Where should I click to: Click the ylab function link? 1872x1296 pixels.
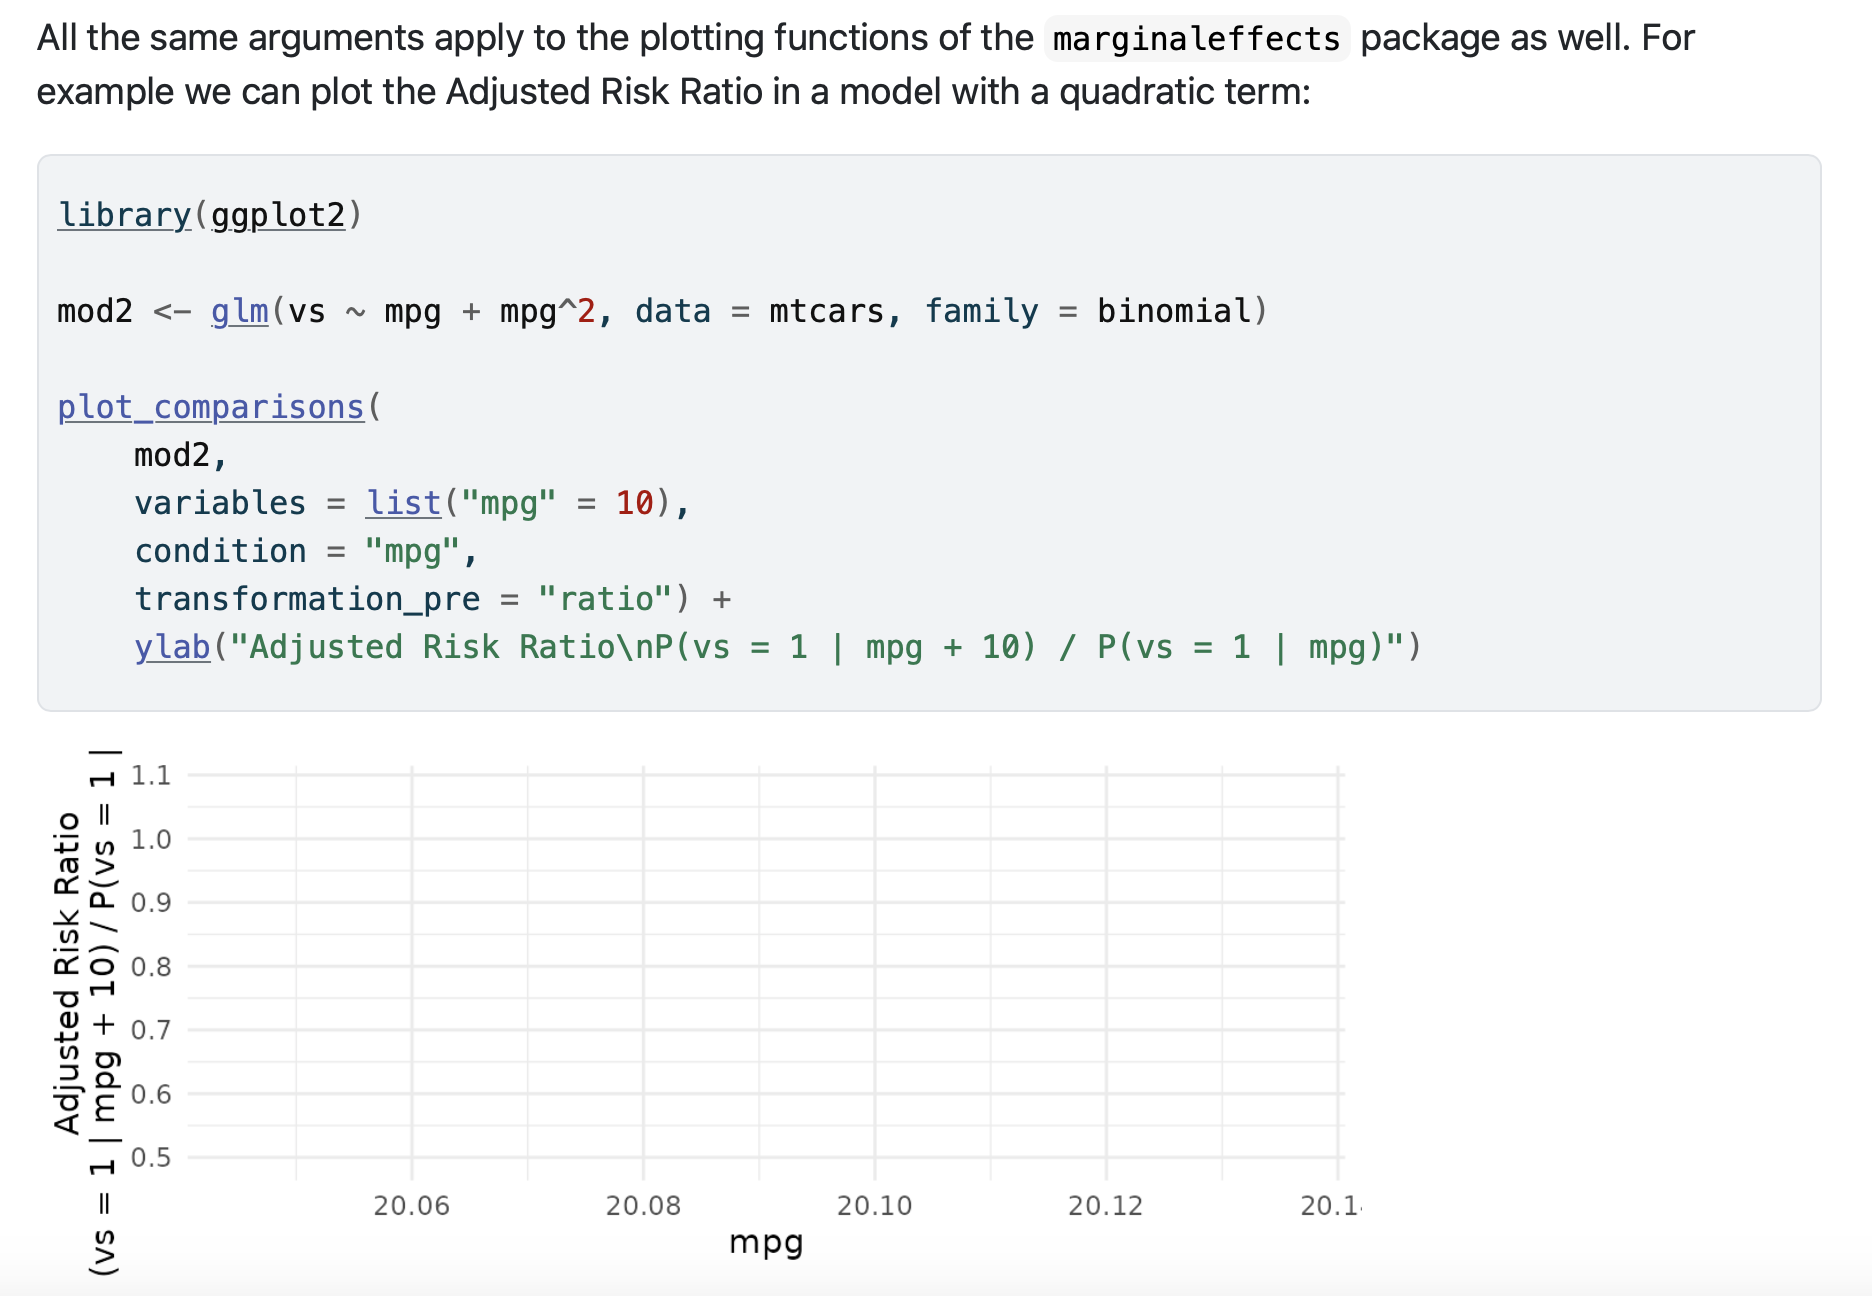173,647
